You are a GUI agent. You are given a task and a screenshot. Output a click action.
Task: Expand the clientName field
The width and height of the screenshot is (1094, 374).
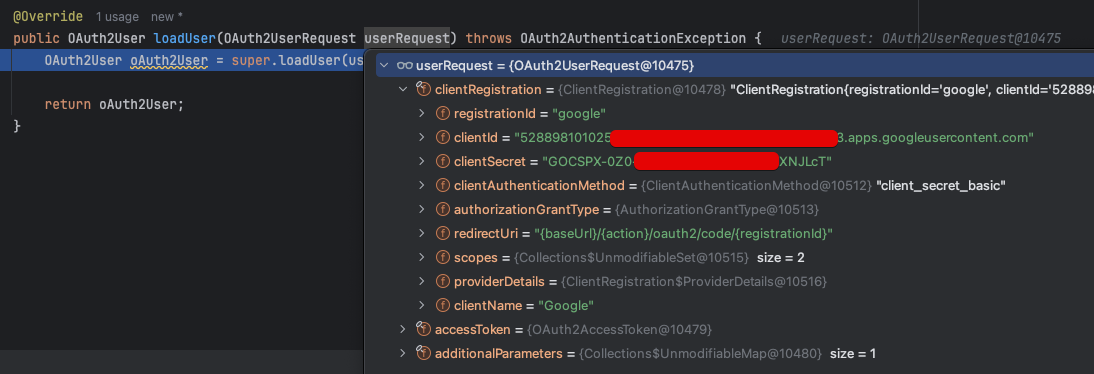click(421, 306)
